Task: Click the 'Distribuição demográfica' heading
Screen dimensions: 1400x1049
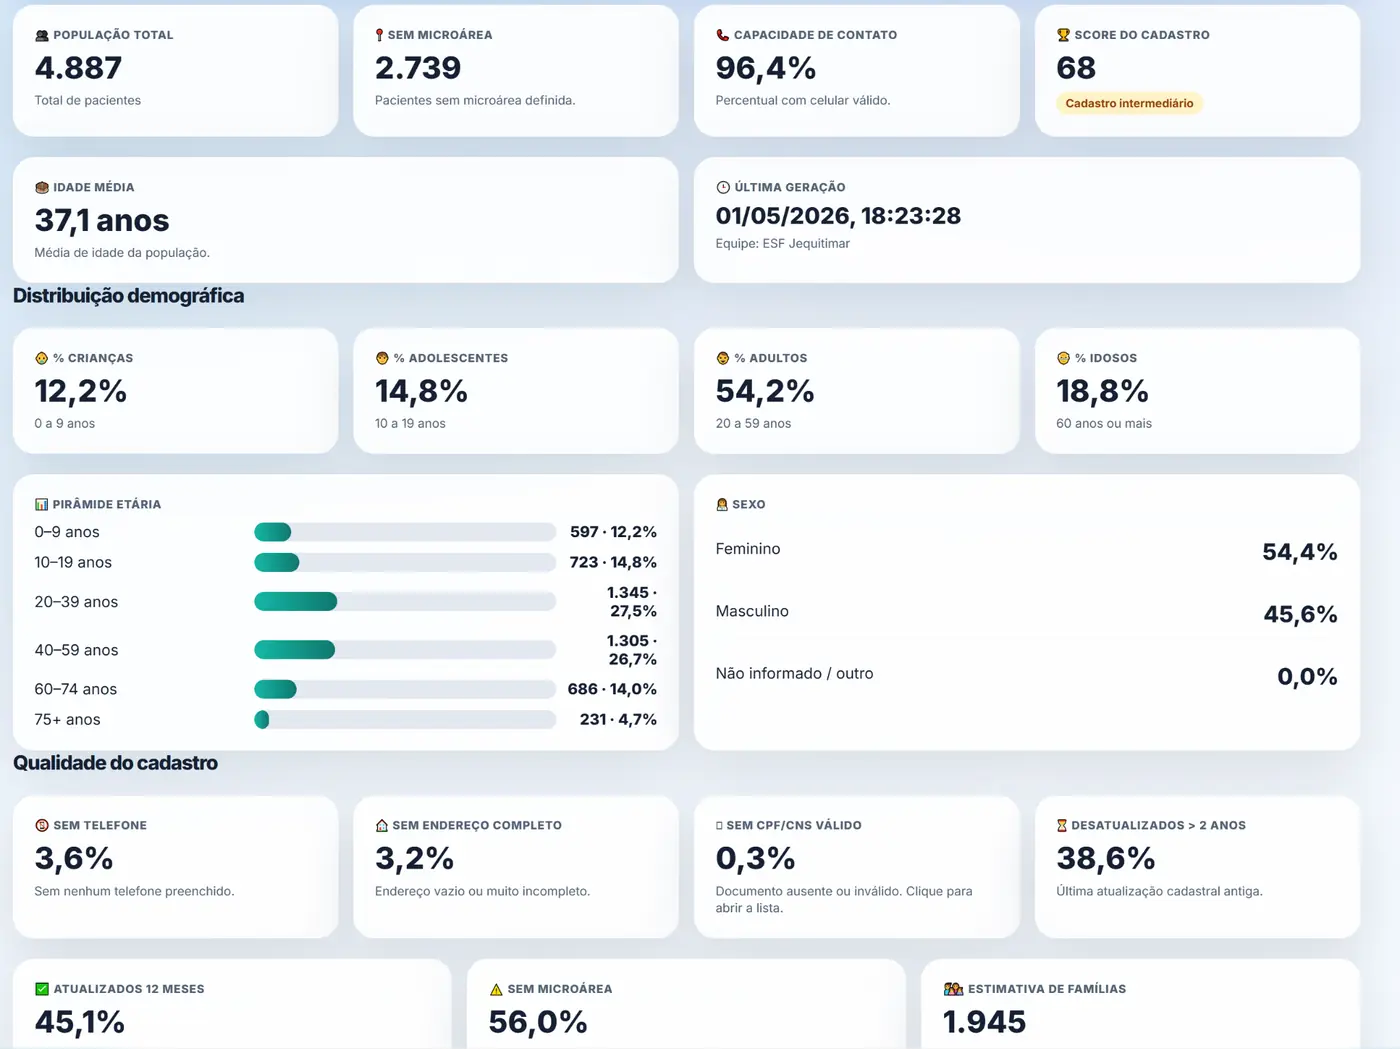Action: pos(128,296)
